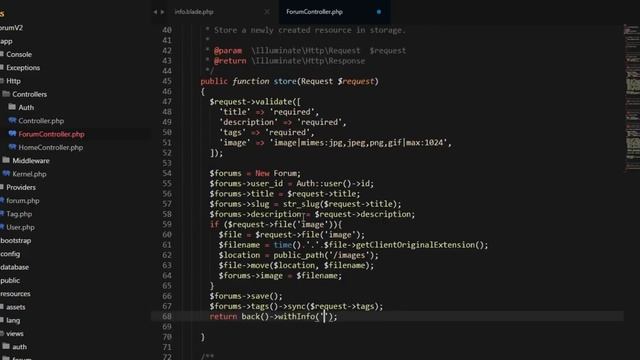Select the ForumController.php tab
This screenshot has width=640, height=360.
coord(314,12)
